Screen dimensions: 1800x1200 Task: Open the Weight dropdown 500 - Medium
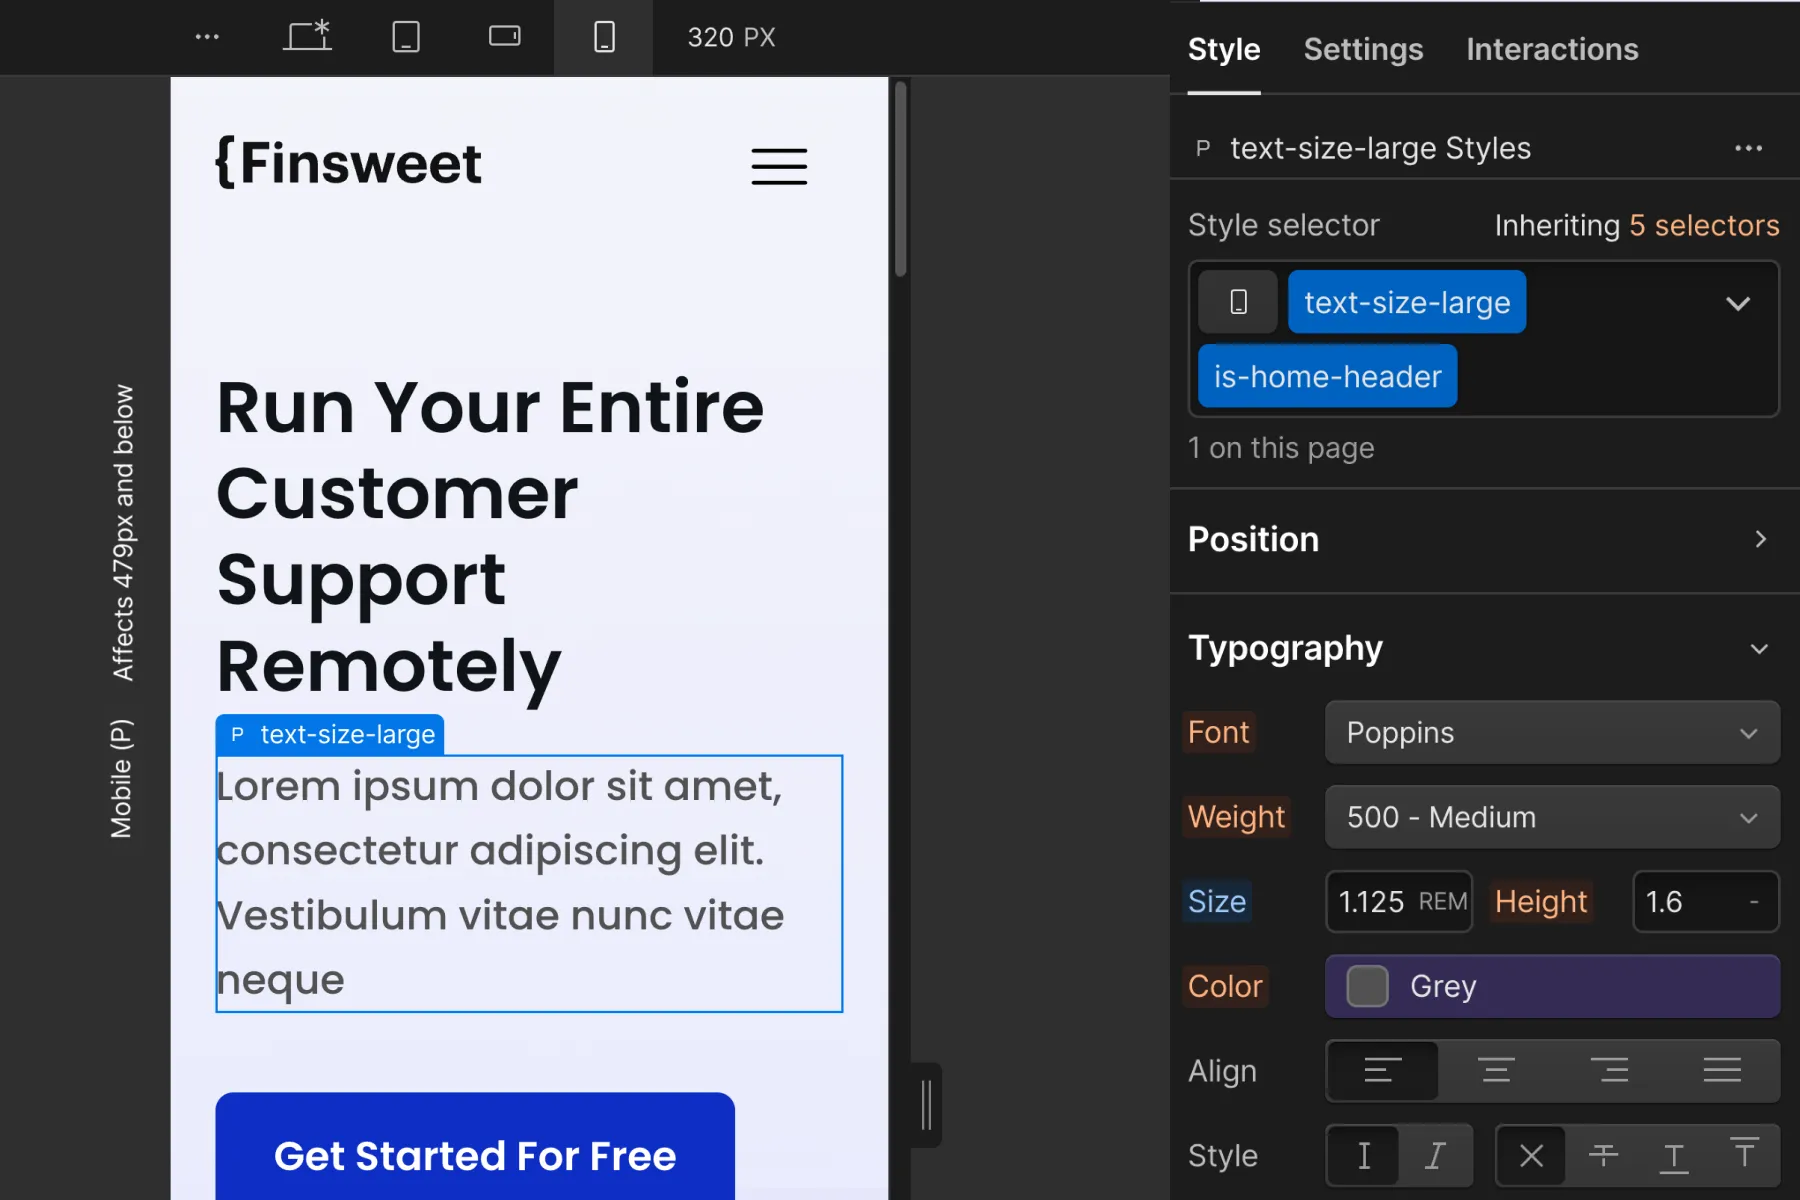pyautogui.click(x=1552, y=817)
